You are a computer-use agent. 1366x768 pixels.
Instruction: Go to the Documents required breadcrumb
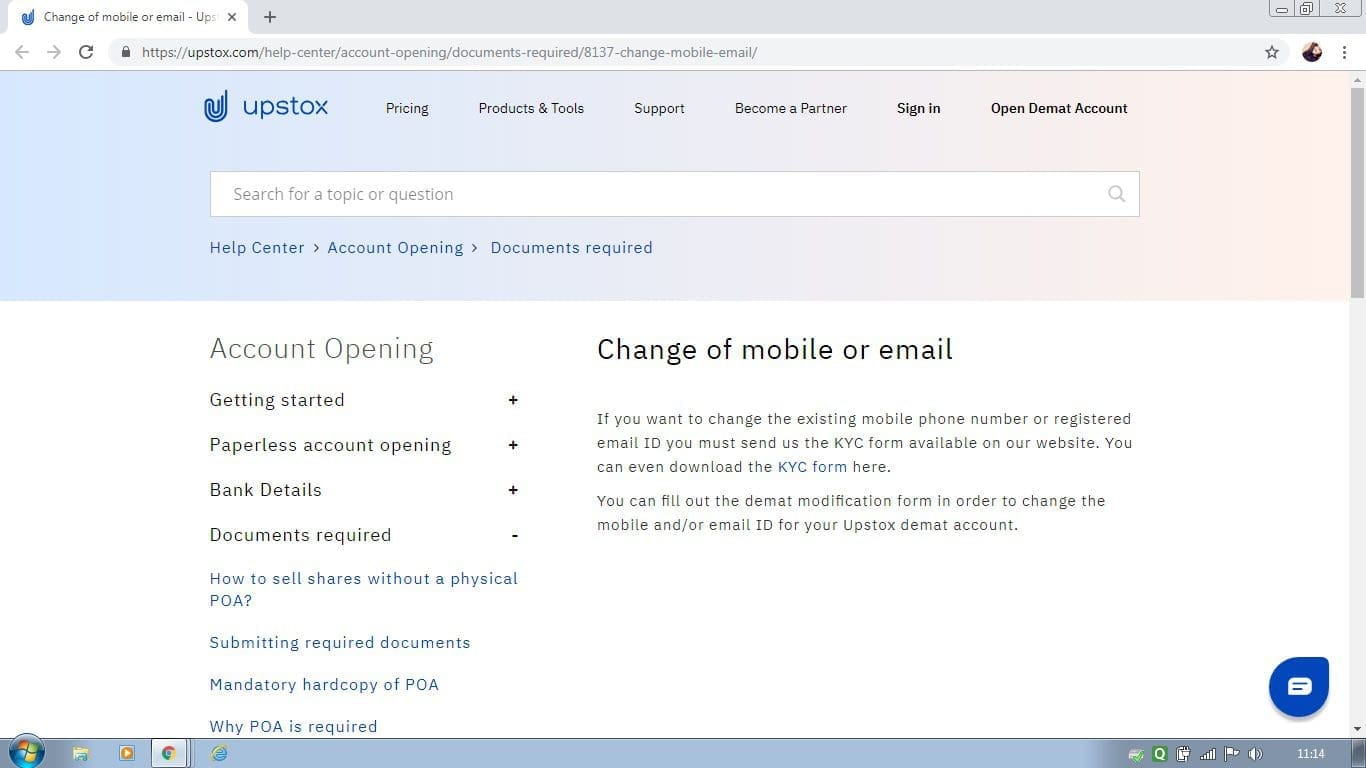[571, 248]
